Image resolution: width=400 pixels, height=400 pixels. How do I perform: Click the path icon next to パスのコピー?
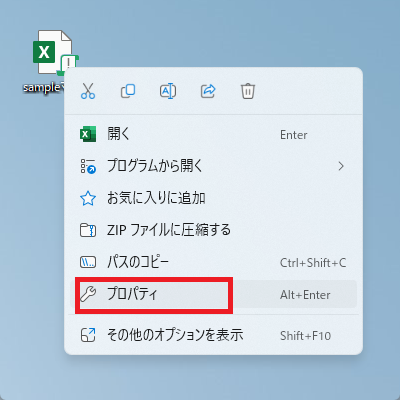[x=88, y=262]
